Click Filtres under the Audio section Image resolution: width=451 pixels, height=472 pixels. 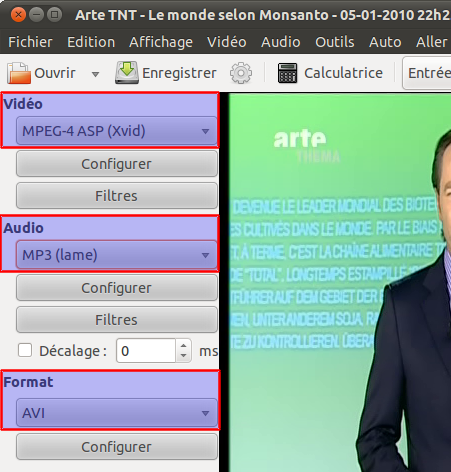point(117,320)
